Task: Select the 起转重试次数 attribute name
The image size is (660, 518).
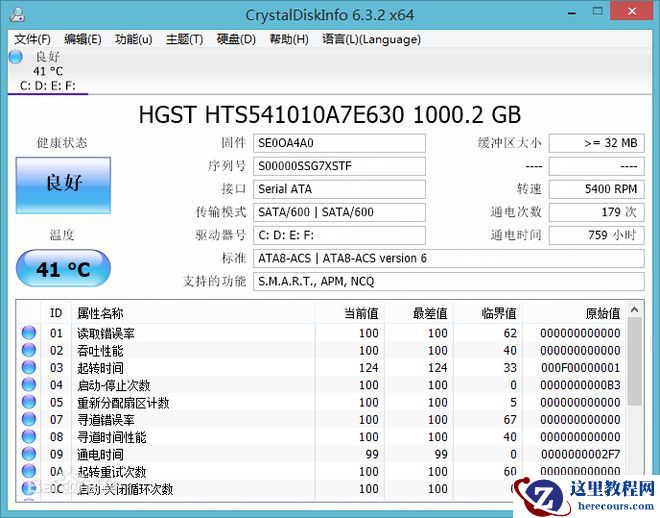Action: [112, 471]
